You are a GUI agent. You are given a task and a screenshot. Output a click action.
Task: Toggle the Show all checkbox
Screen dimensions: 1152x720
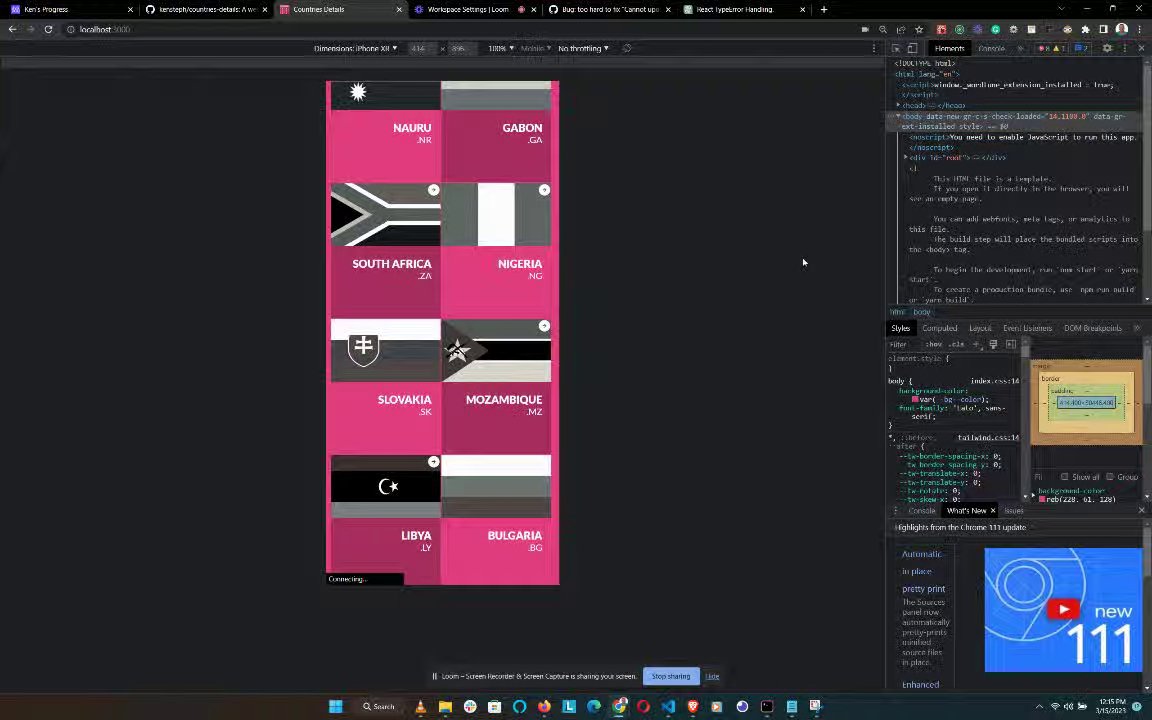tap(1064, 477)
